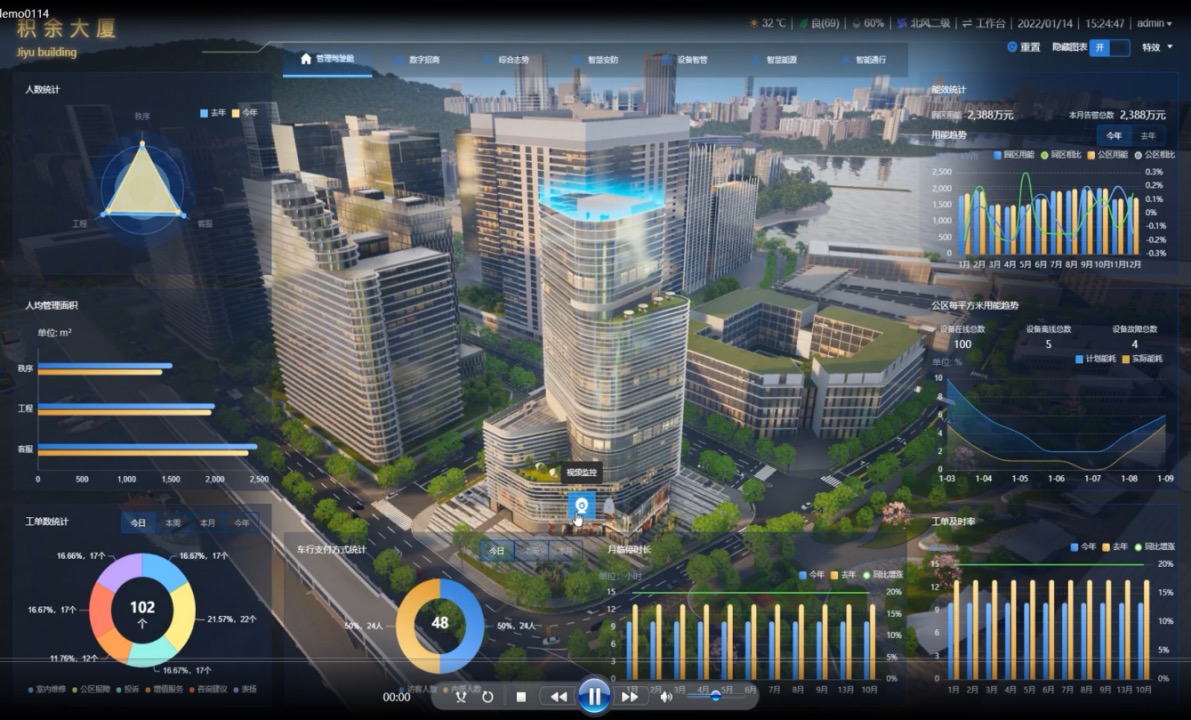Viewport: 1191px width, 720px height.
Task: Open the 管理驾驶舱 tab
Action: (327, 58)
